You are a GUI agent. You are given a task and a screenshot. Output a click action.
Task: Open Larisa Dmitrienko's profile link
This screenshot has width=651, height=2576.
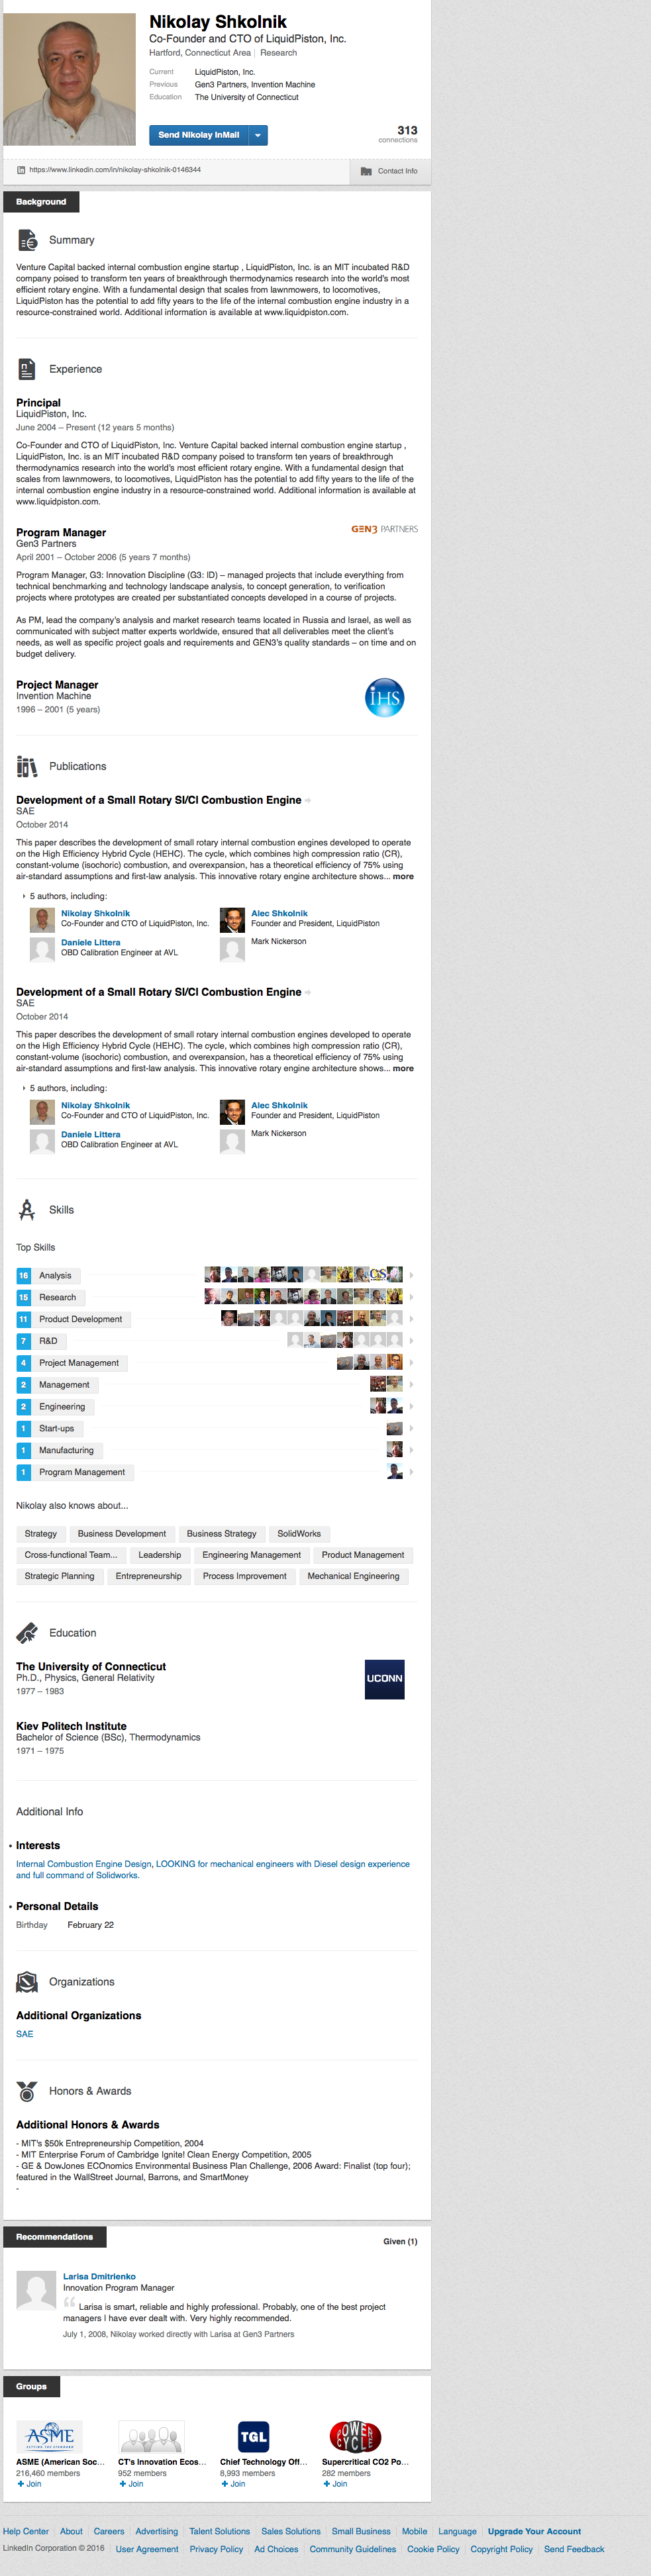click(x=99, y=2276)
